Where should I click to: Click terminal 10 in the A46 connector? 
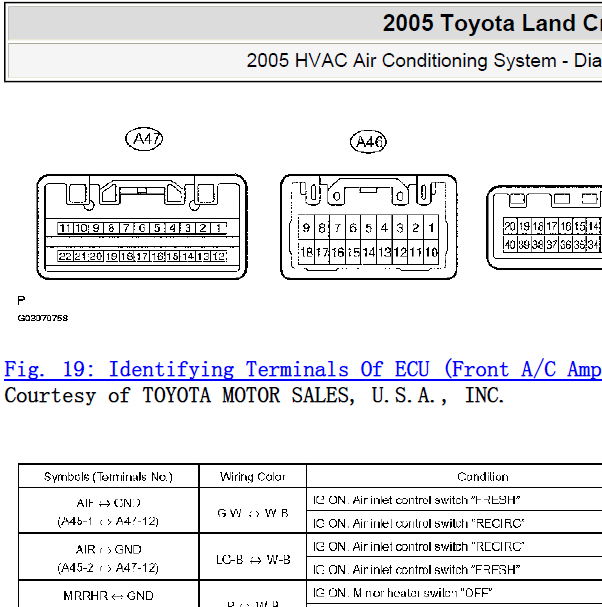tap(431, 252)
